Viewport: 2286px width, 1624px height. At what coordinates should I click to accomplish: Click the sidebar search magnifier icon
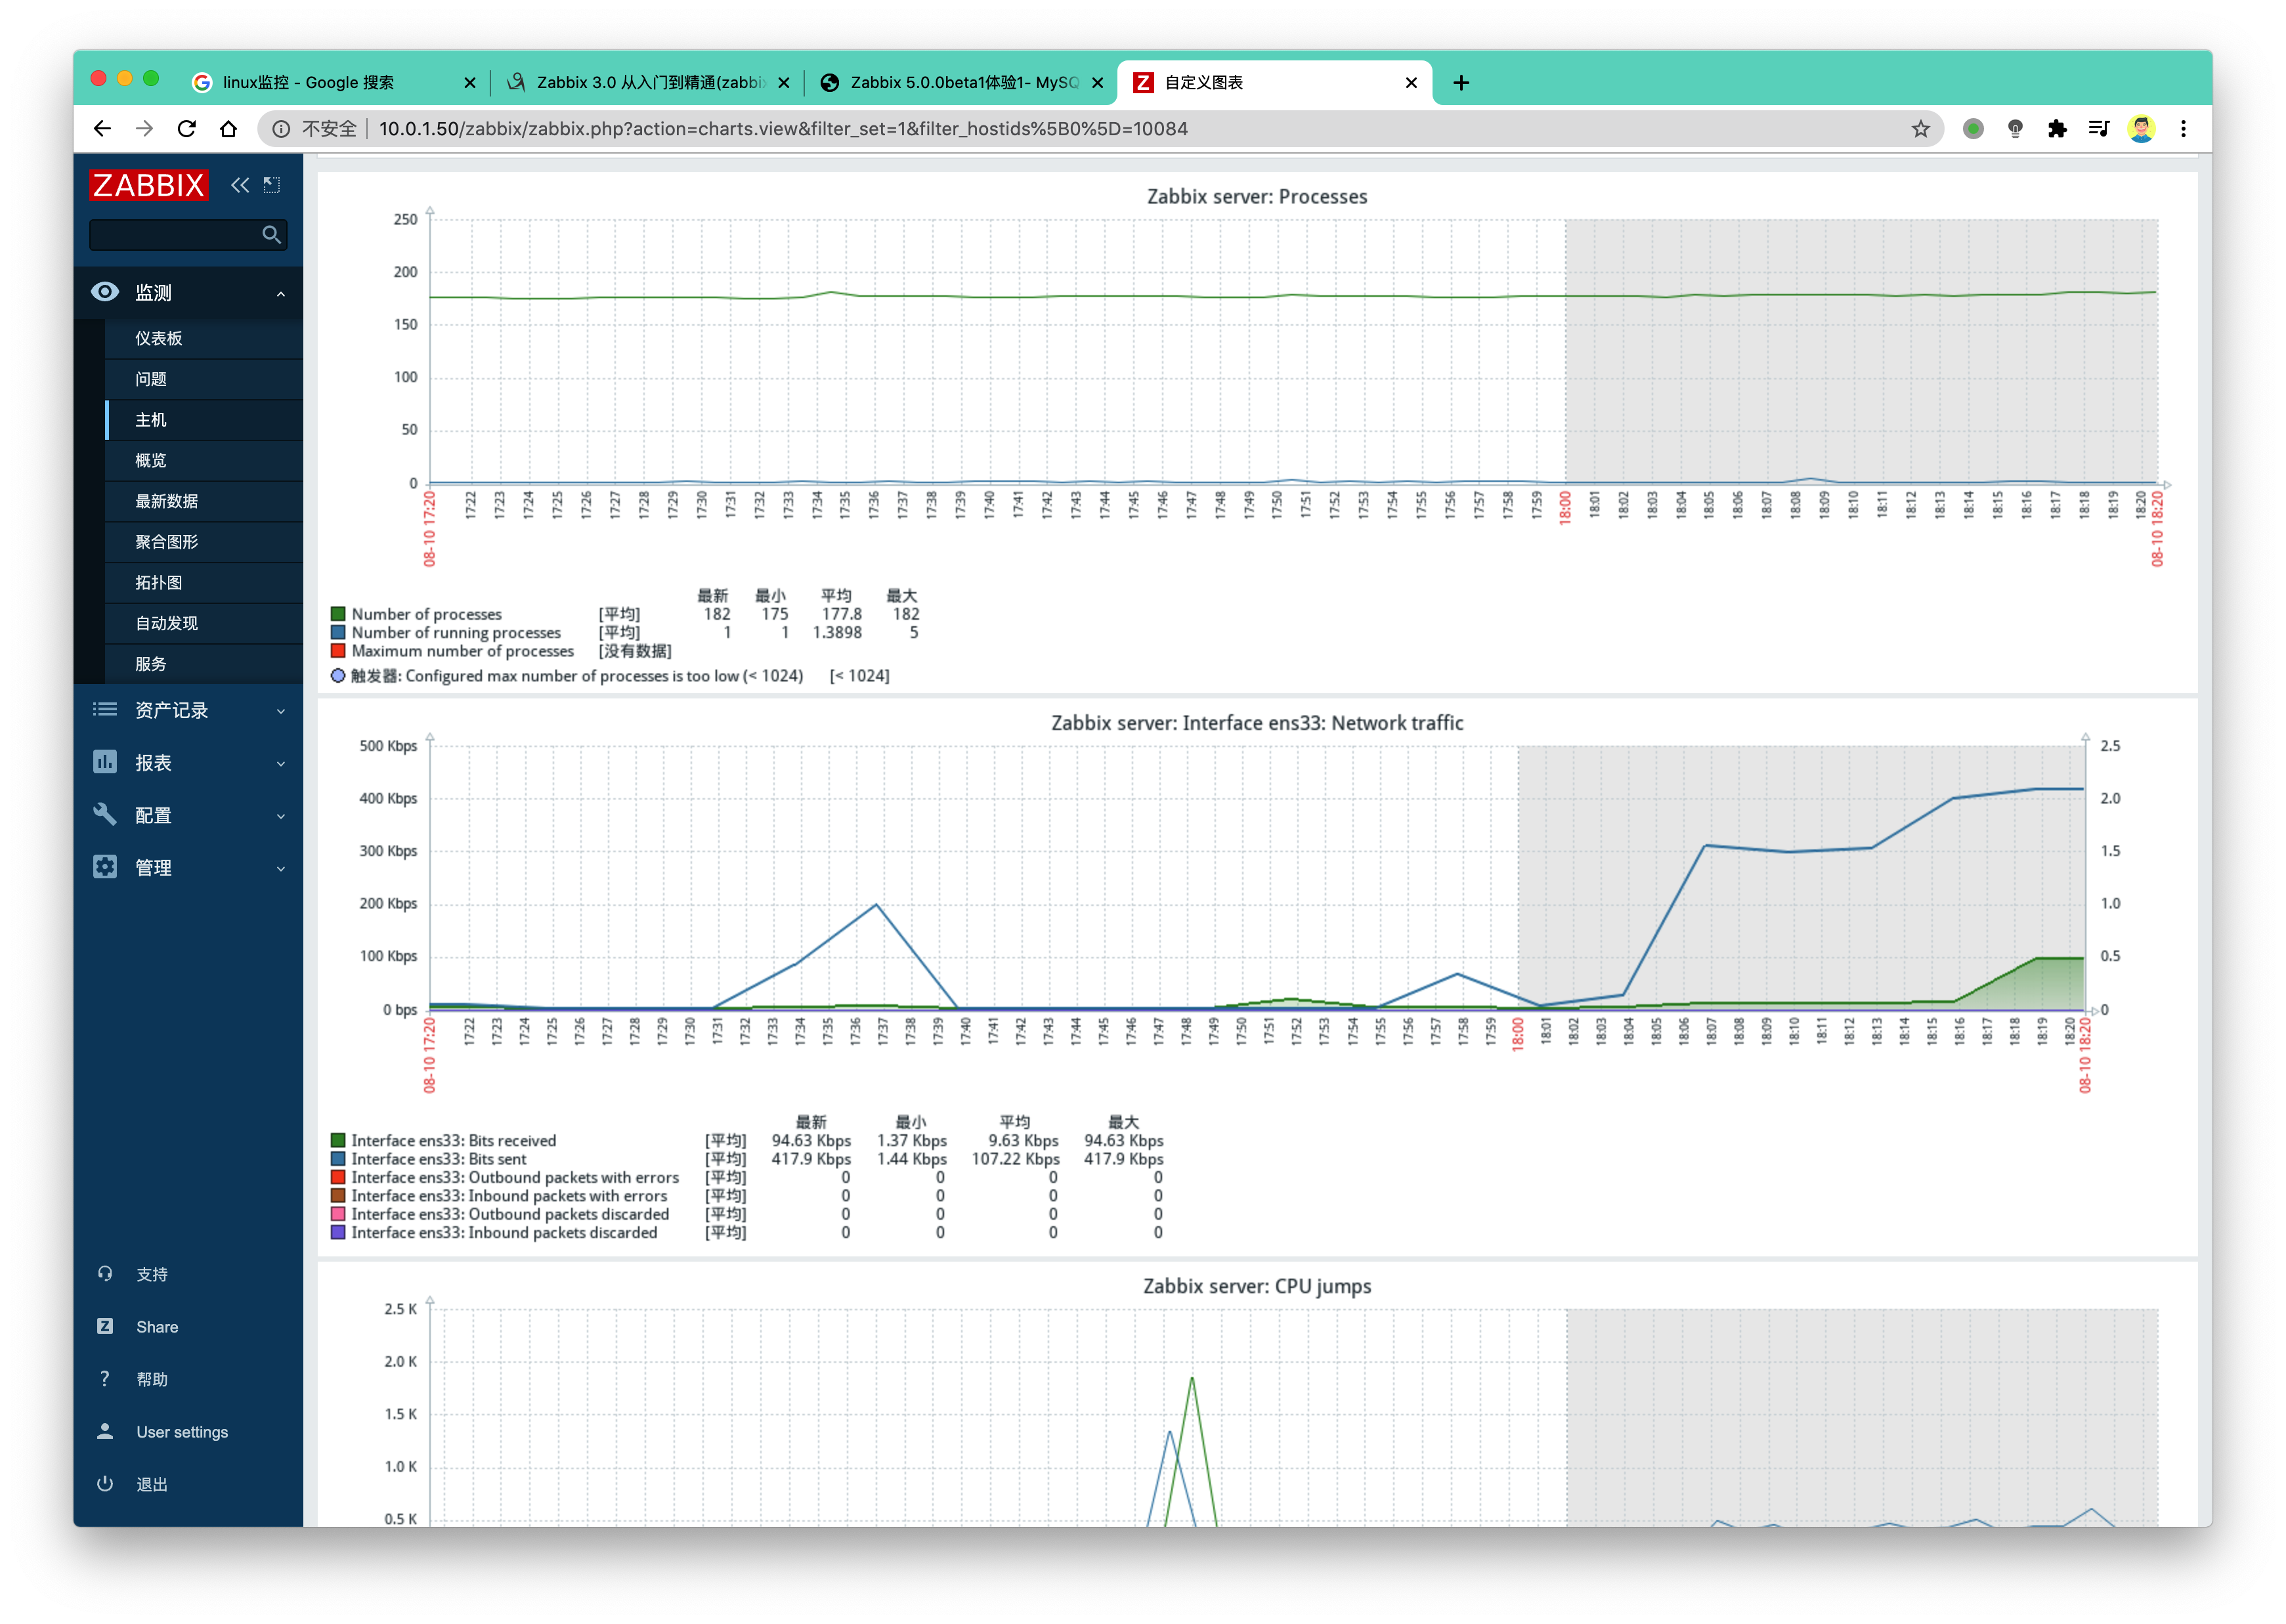point(271,234)
